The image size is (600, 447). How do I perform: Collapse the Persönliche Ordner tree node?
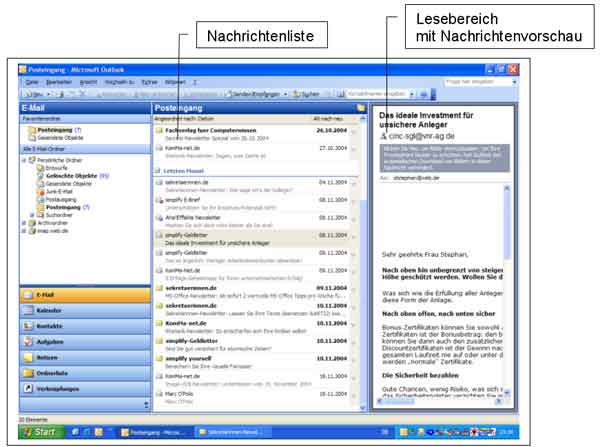tap(24, 159)
